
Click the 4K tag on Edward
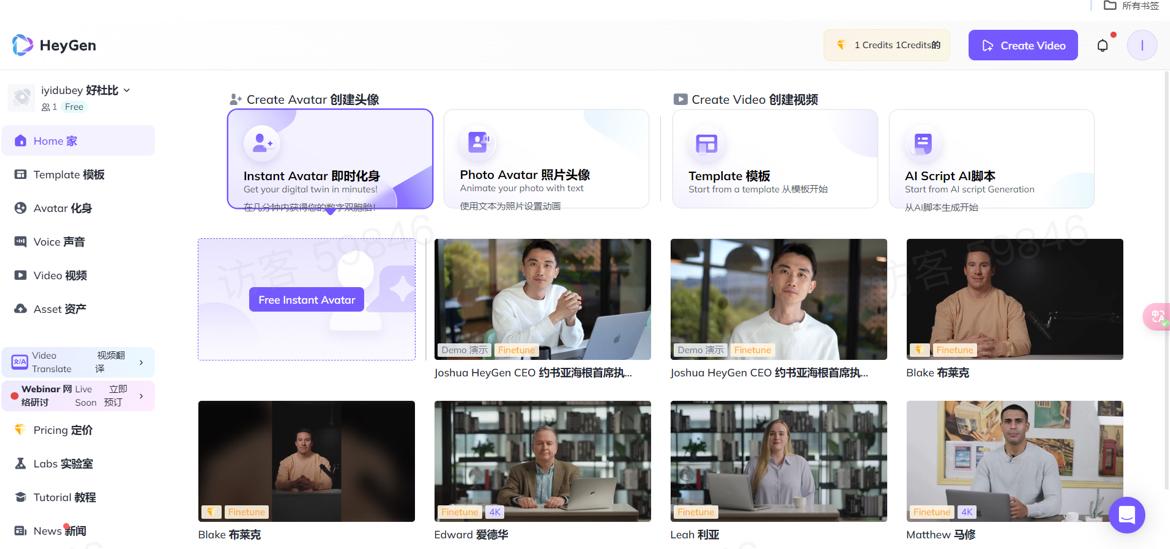click(x=494, y=512)
